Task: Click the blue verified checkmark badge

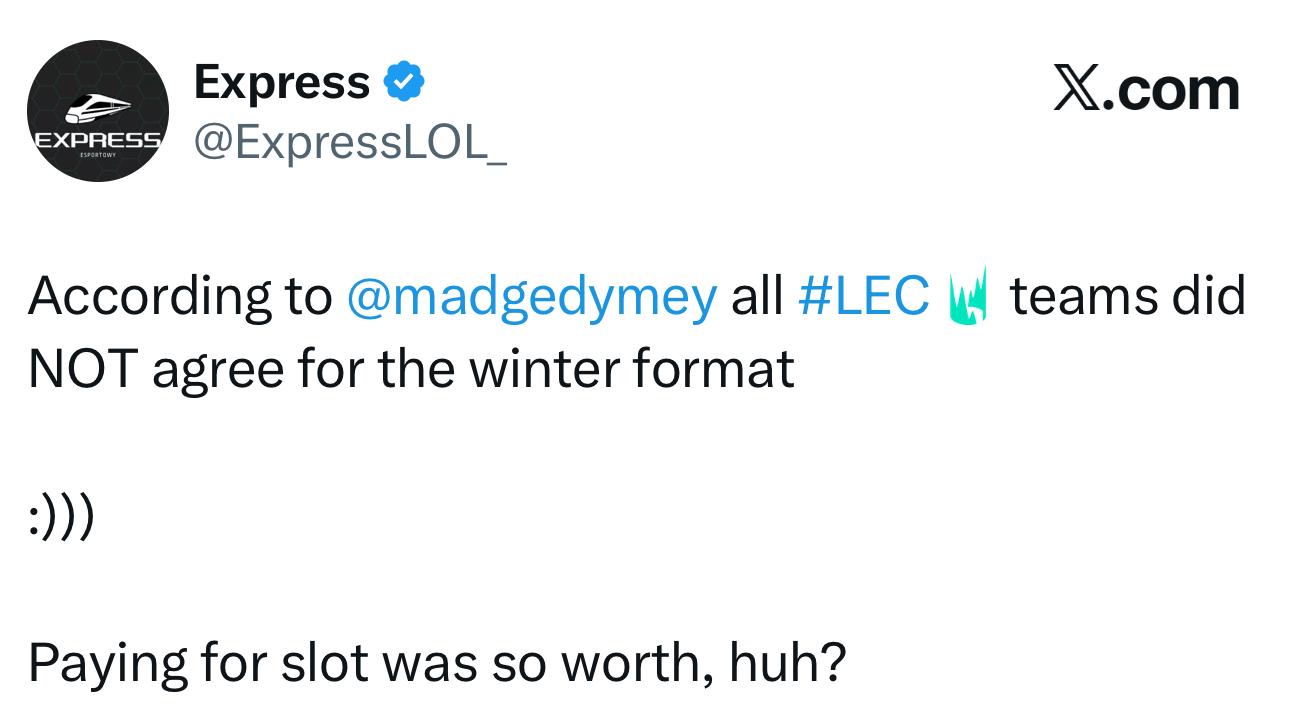Action: coord(405,82)
